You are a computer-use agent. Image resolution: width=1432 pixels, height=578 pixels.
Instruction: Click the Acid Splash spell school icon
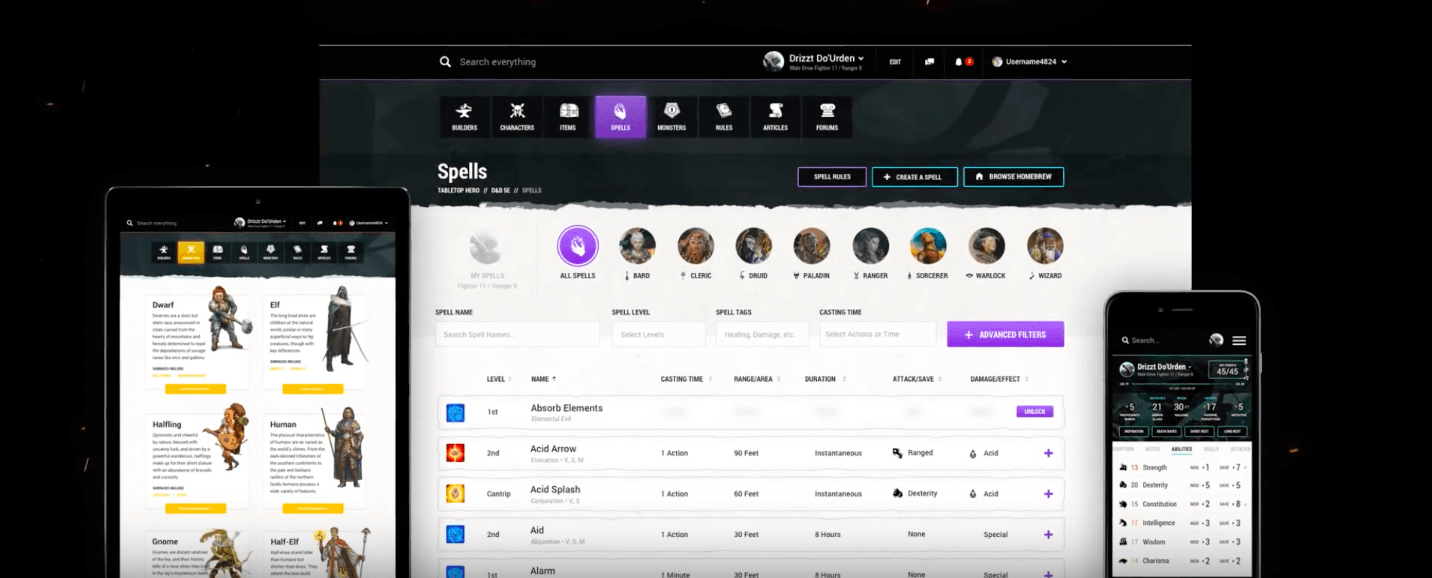point(455,494)
